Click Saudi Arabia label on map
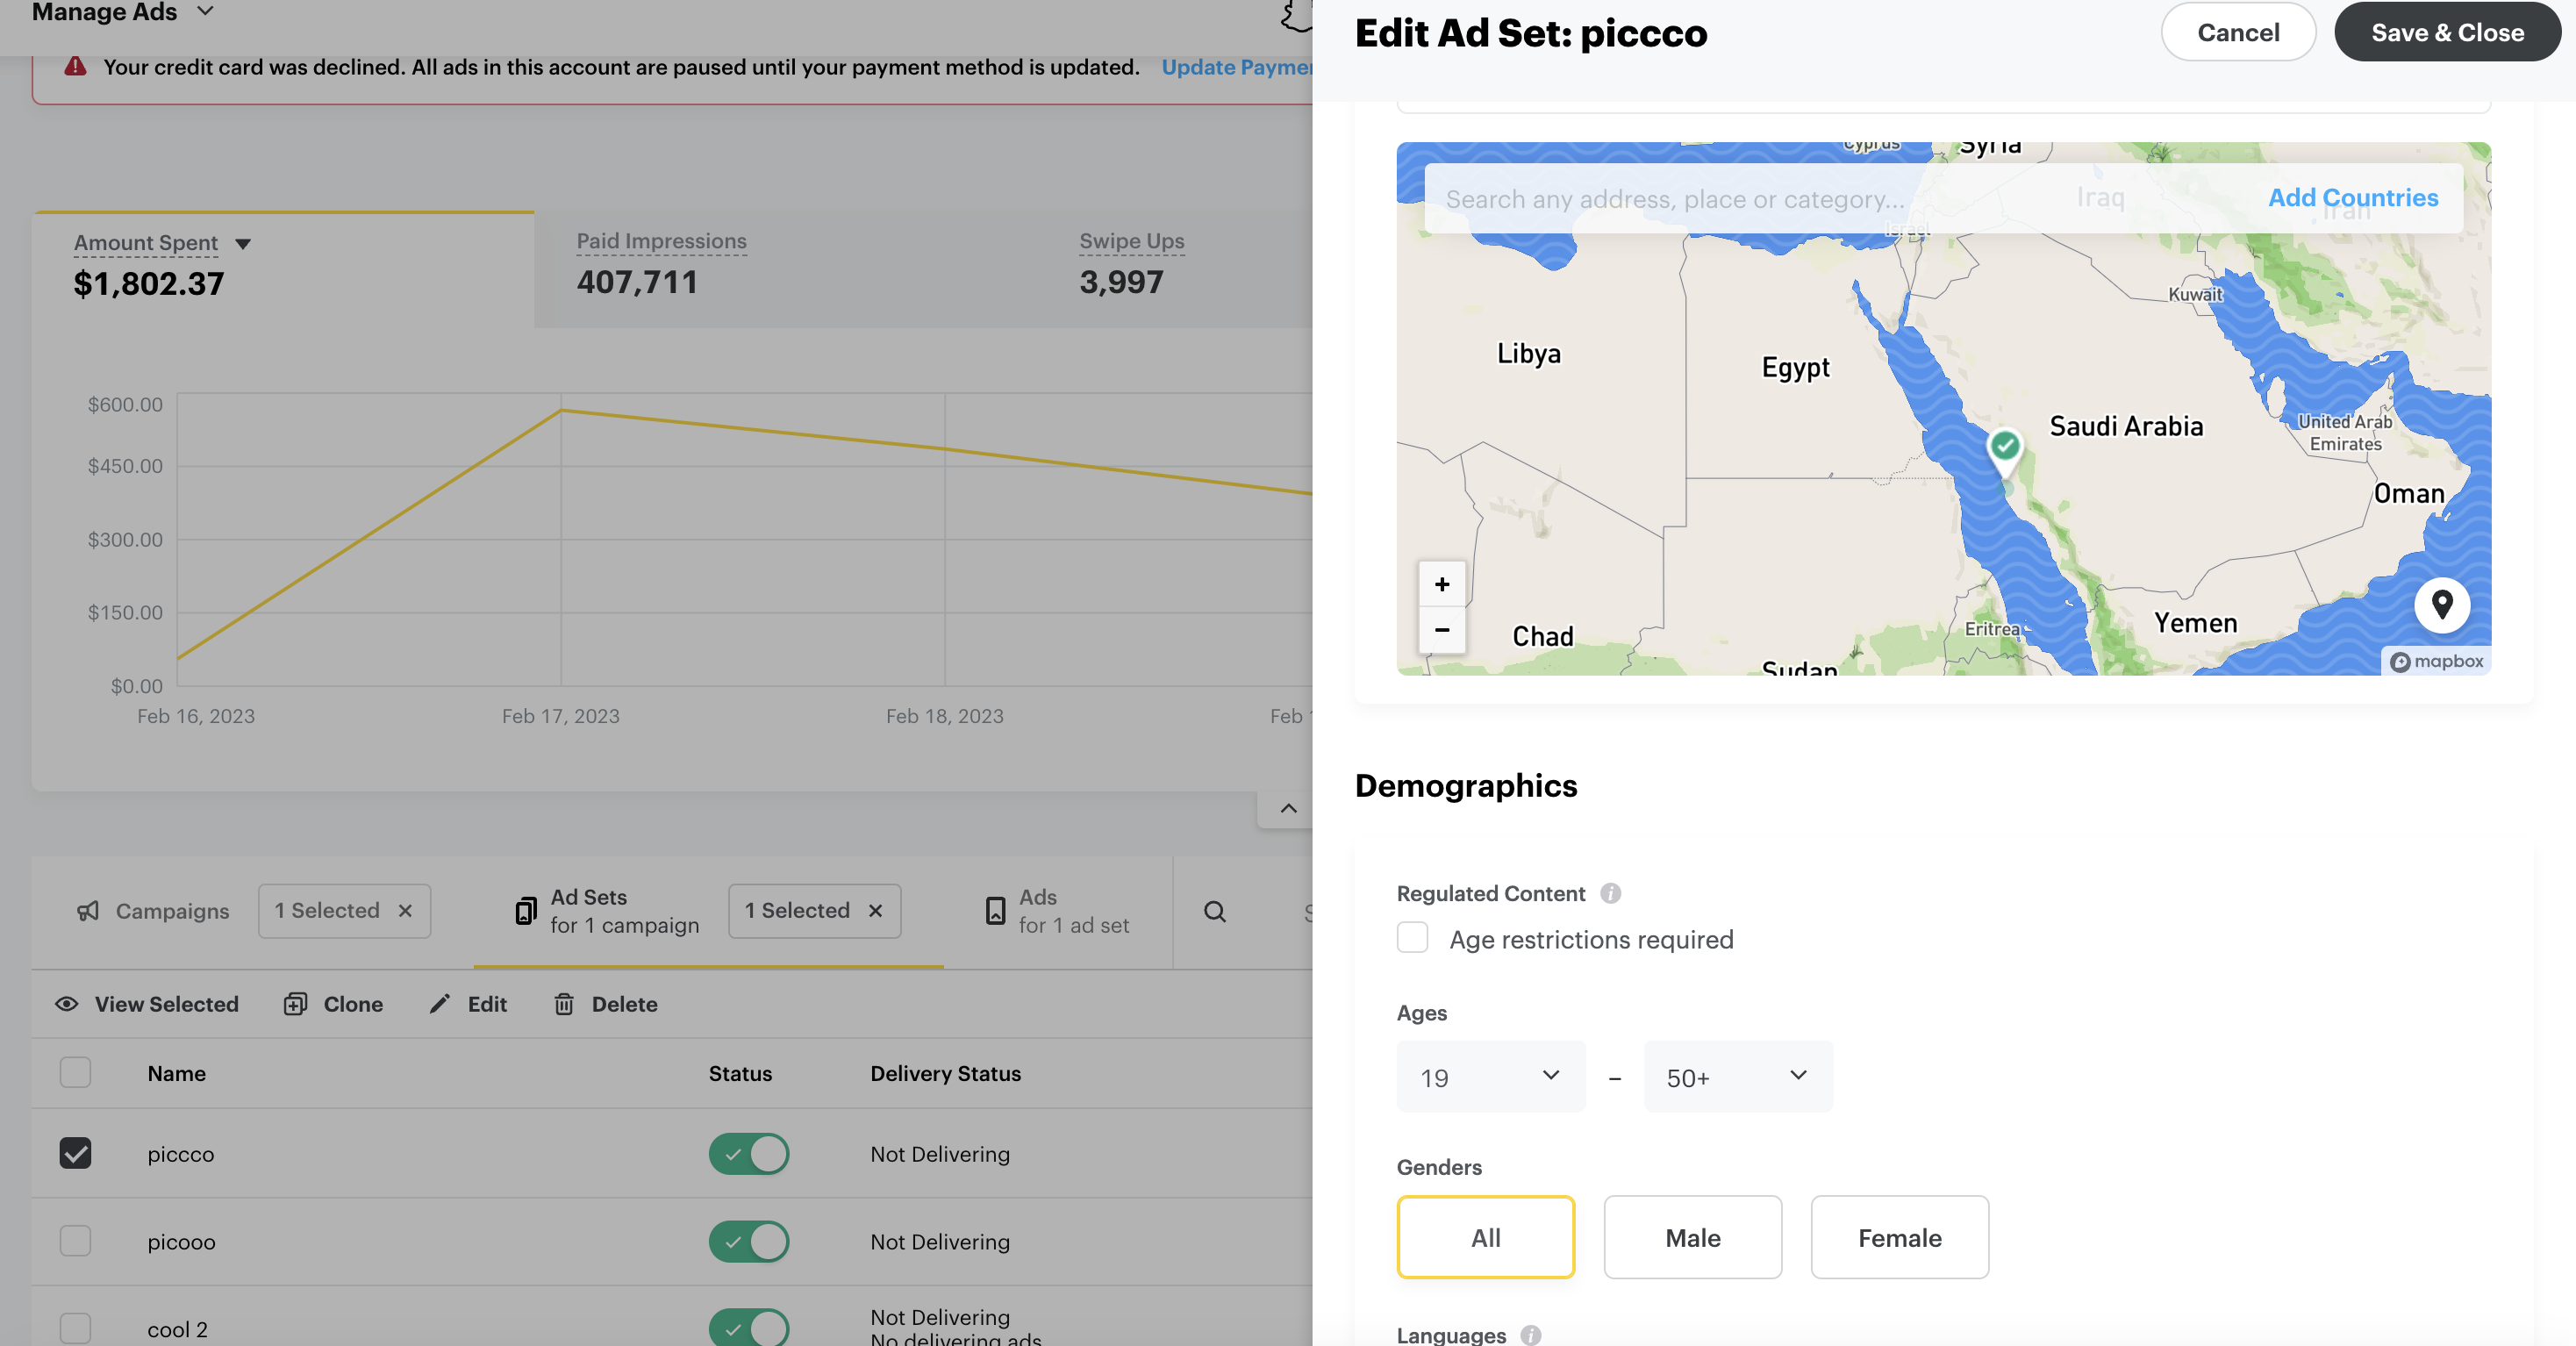Screen dimensions: 2576x1346 click(2126, 427)
